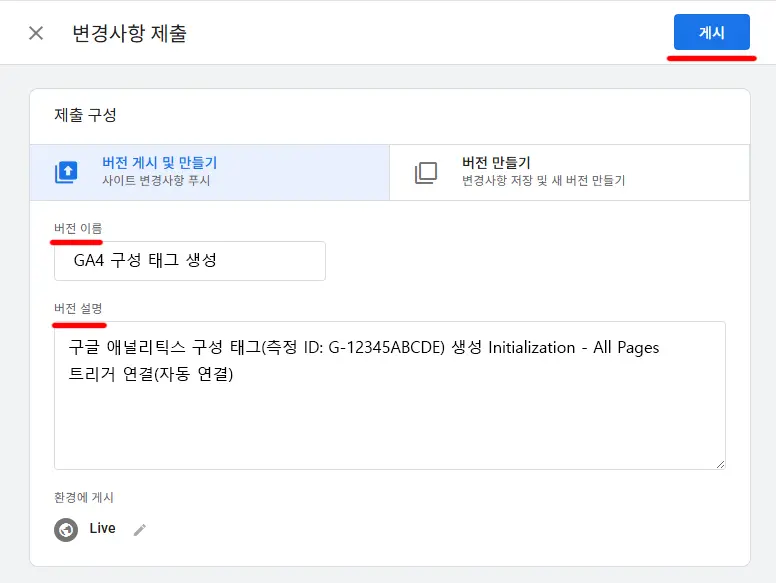Viewport: 776px width, 583px height.
Task: Close the 변경사항 제출 dialog with X
Action: [x=36, y=33]
